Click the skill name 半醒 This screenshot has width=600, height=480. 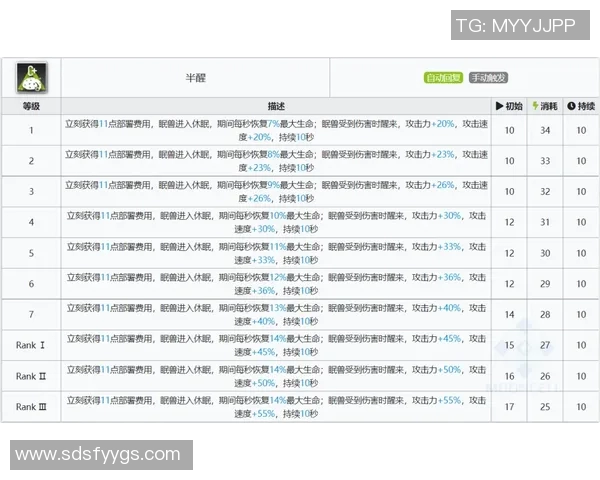pos(196,78)
